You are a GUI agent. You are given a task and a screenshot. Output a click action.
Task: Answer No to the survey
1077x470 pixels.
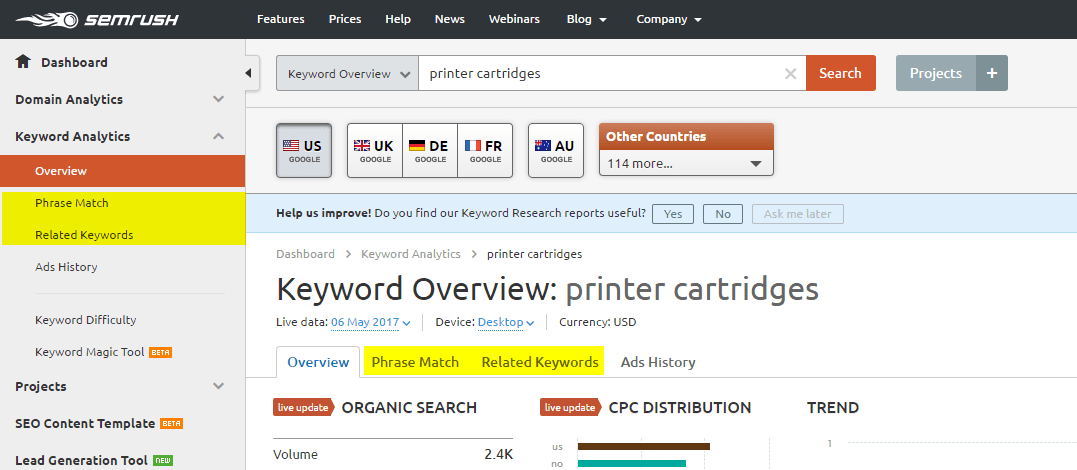coord(723,214)
